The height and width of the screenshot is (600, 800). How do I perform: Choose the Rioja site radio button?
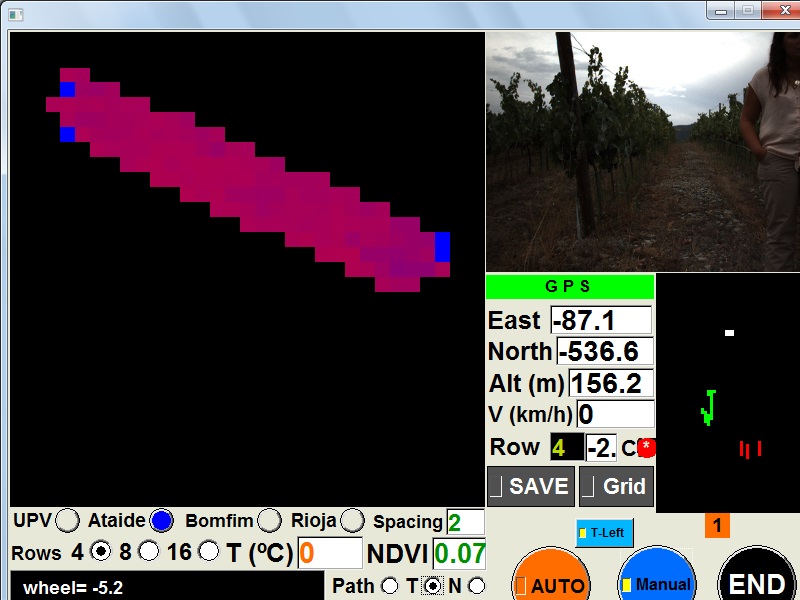click(352, 521)
